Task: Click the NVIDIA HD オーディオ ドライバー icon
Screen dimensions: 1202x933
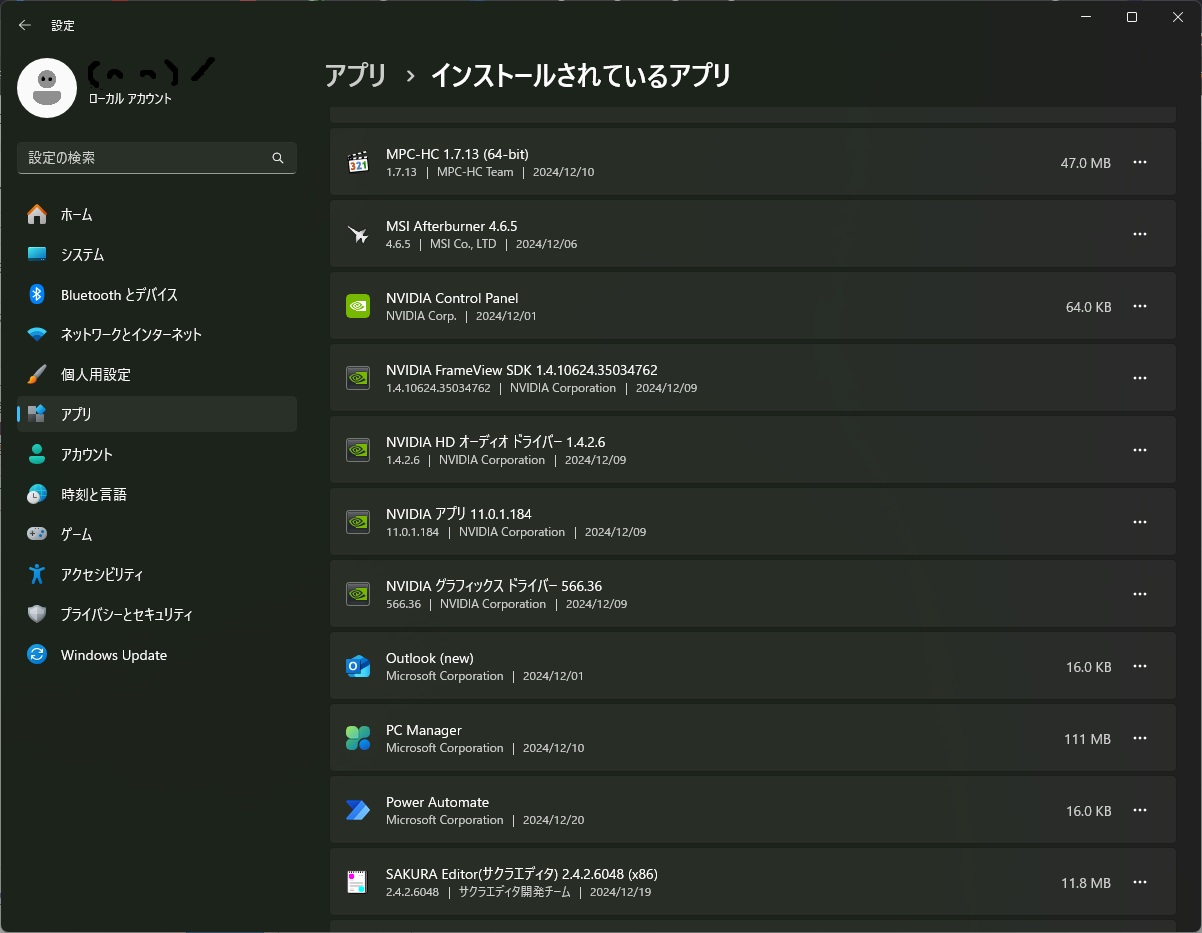Action: pyautogui.click(x=358, y=450)
